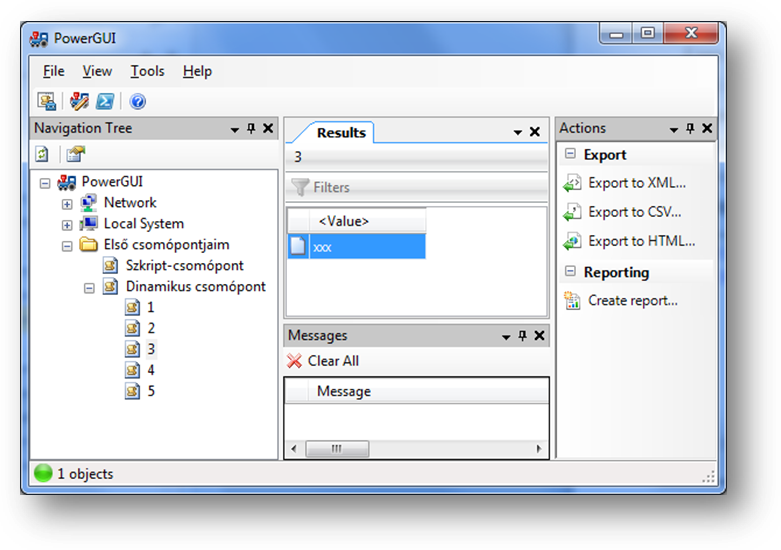The image size is (781, 550).
Task: Click the properties icon in Navigation Tree toolbar
Action: click(x=75, y=154)
